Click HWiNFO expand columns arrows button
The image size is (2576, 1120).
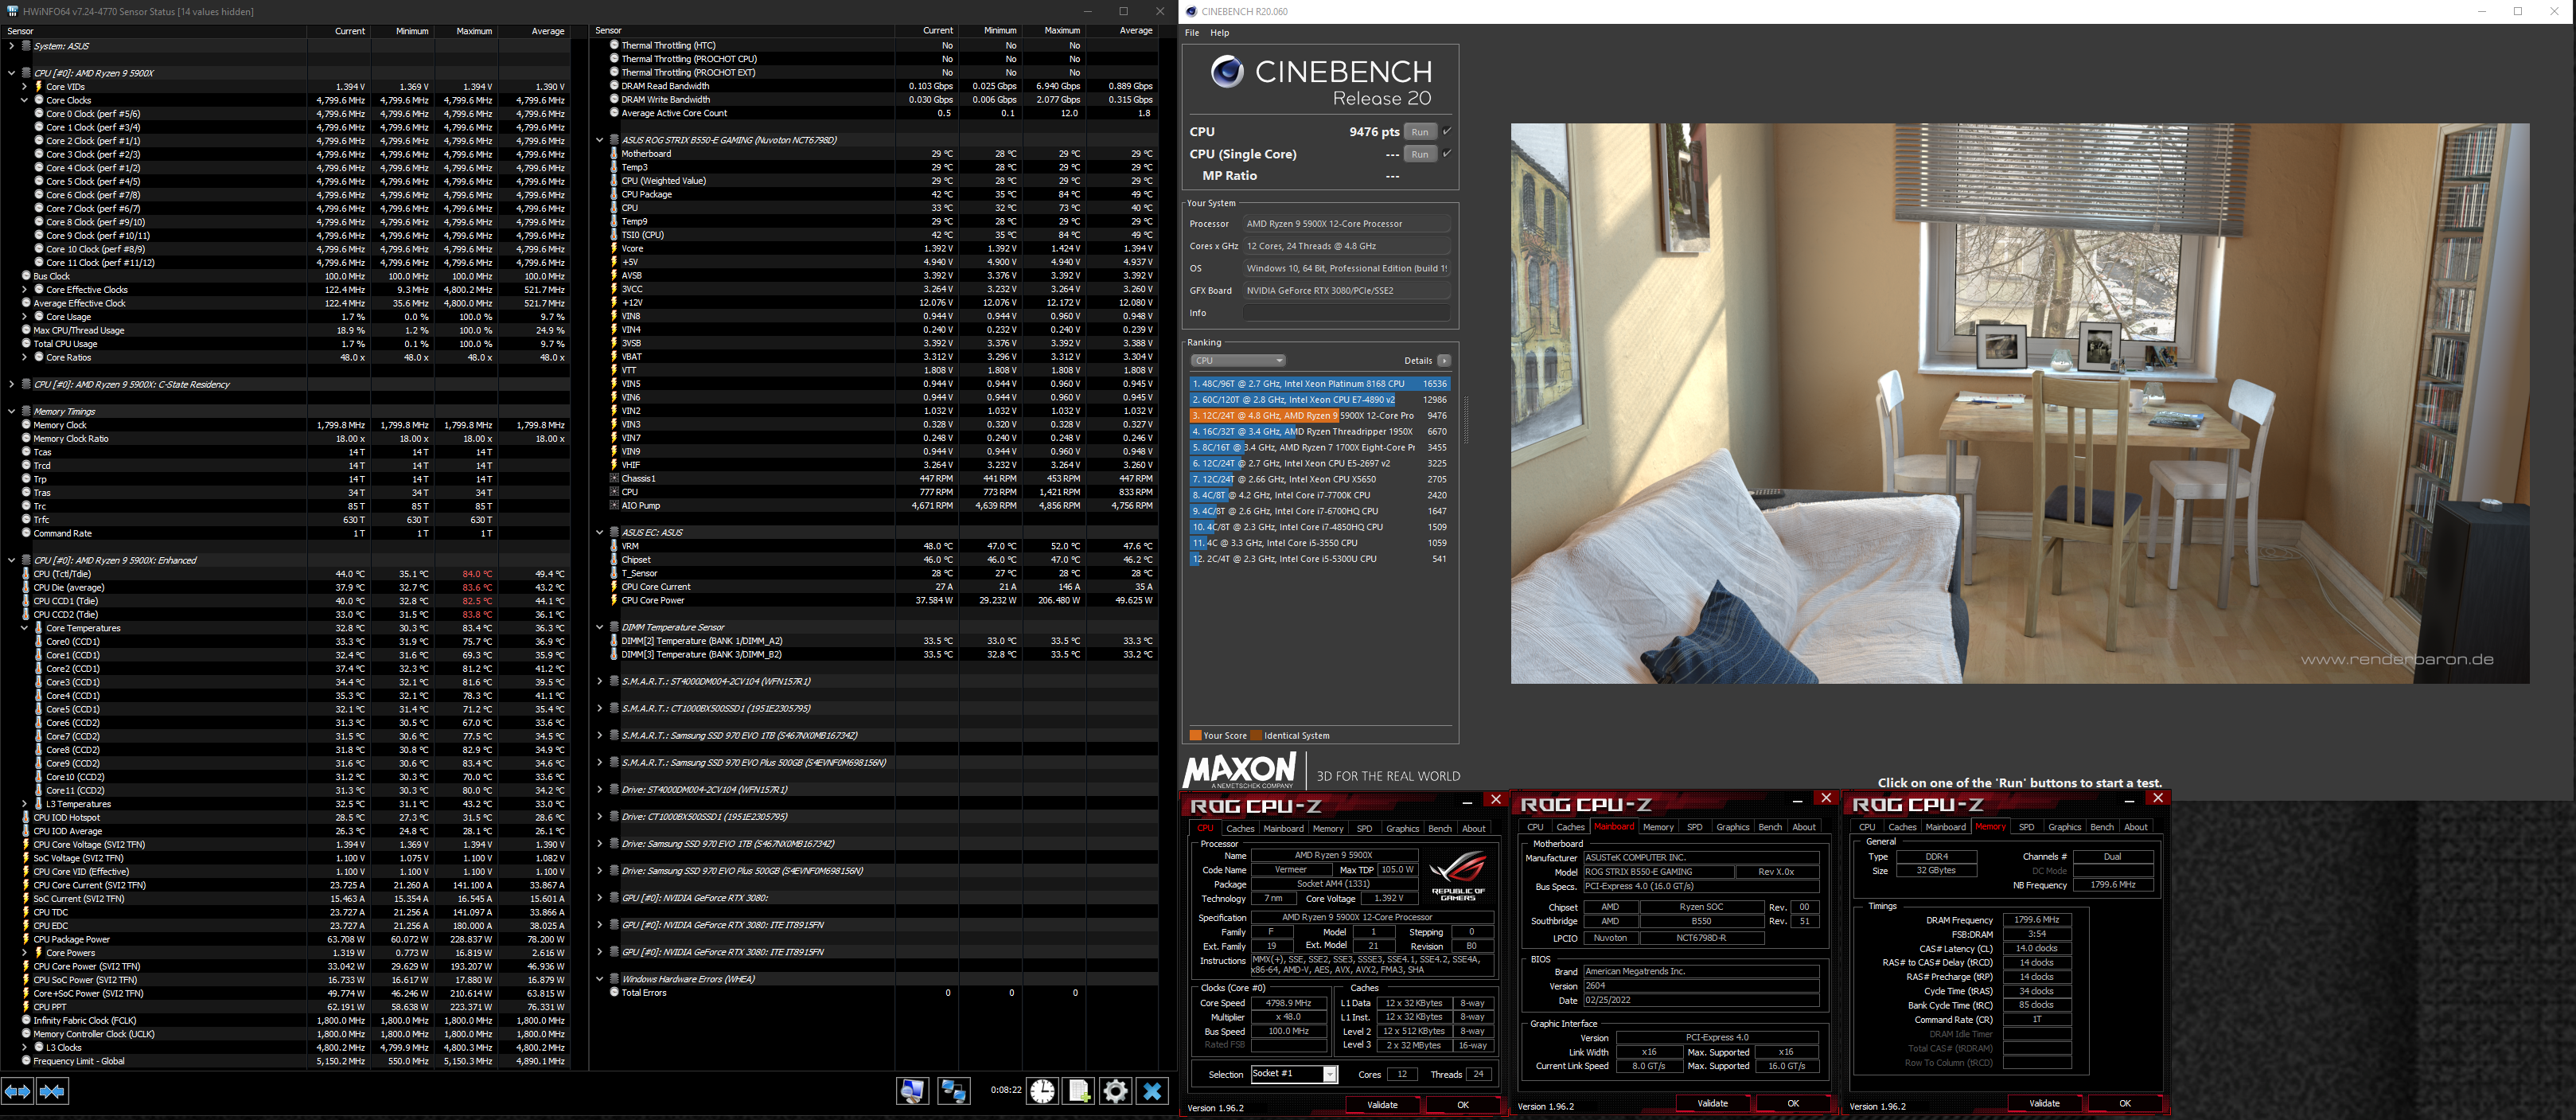pyautogui.click(x=18, y=1091)
